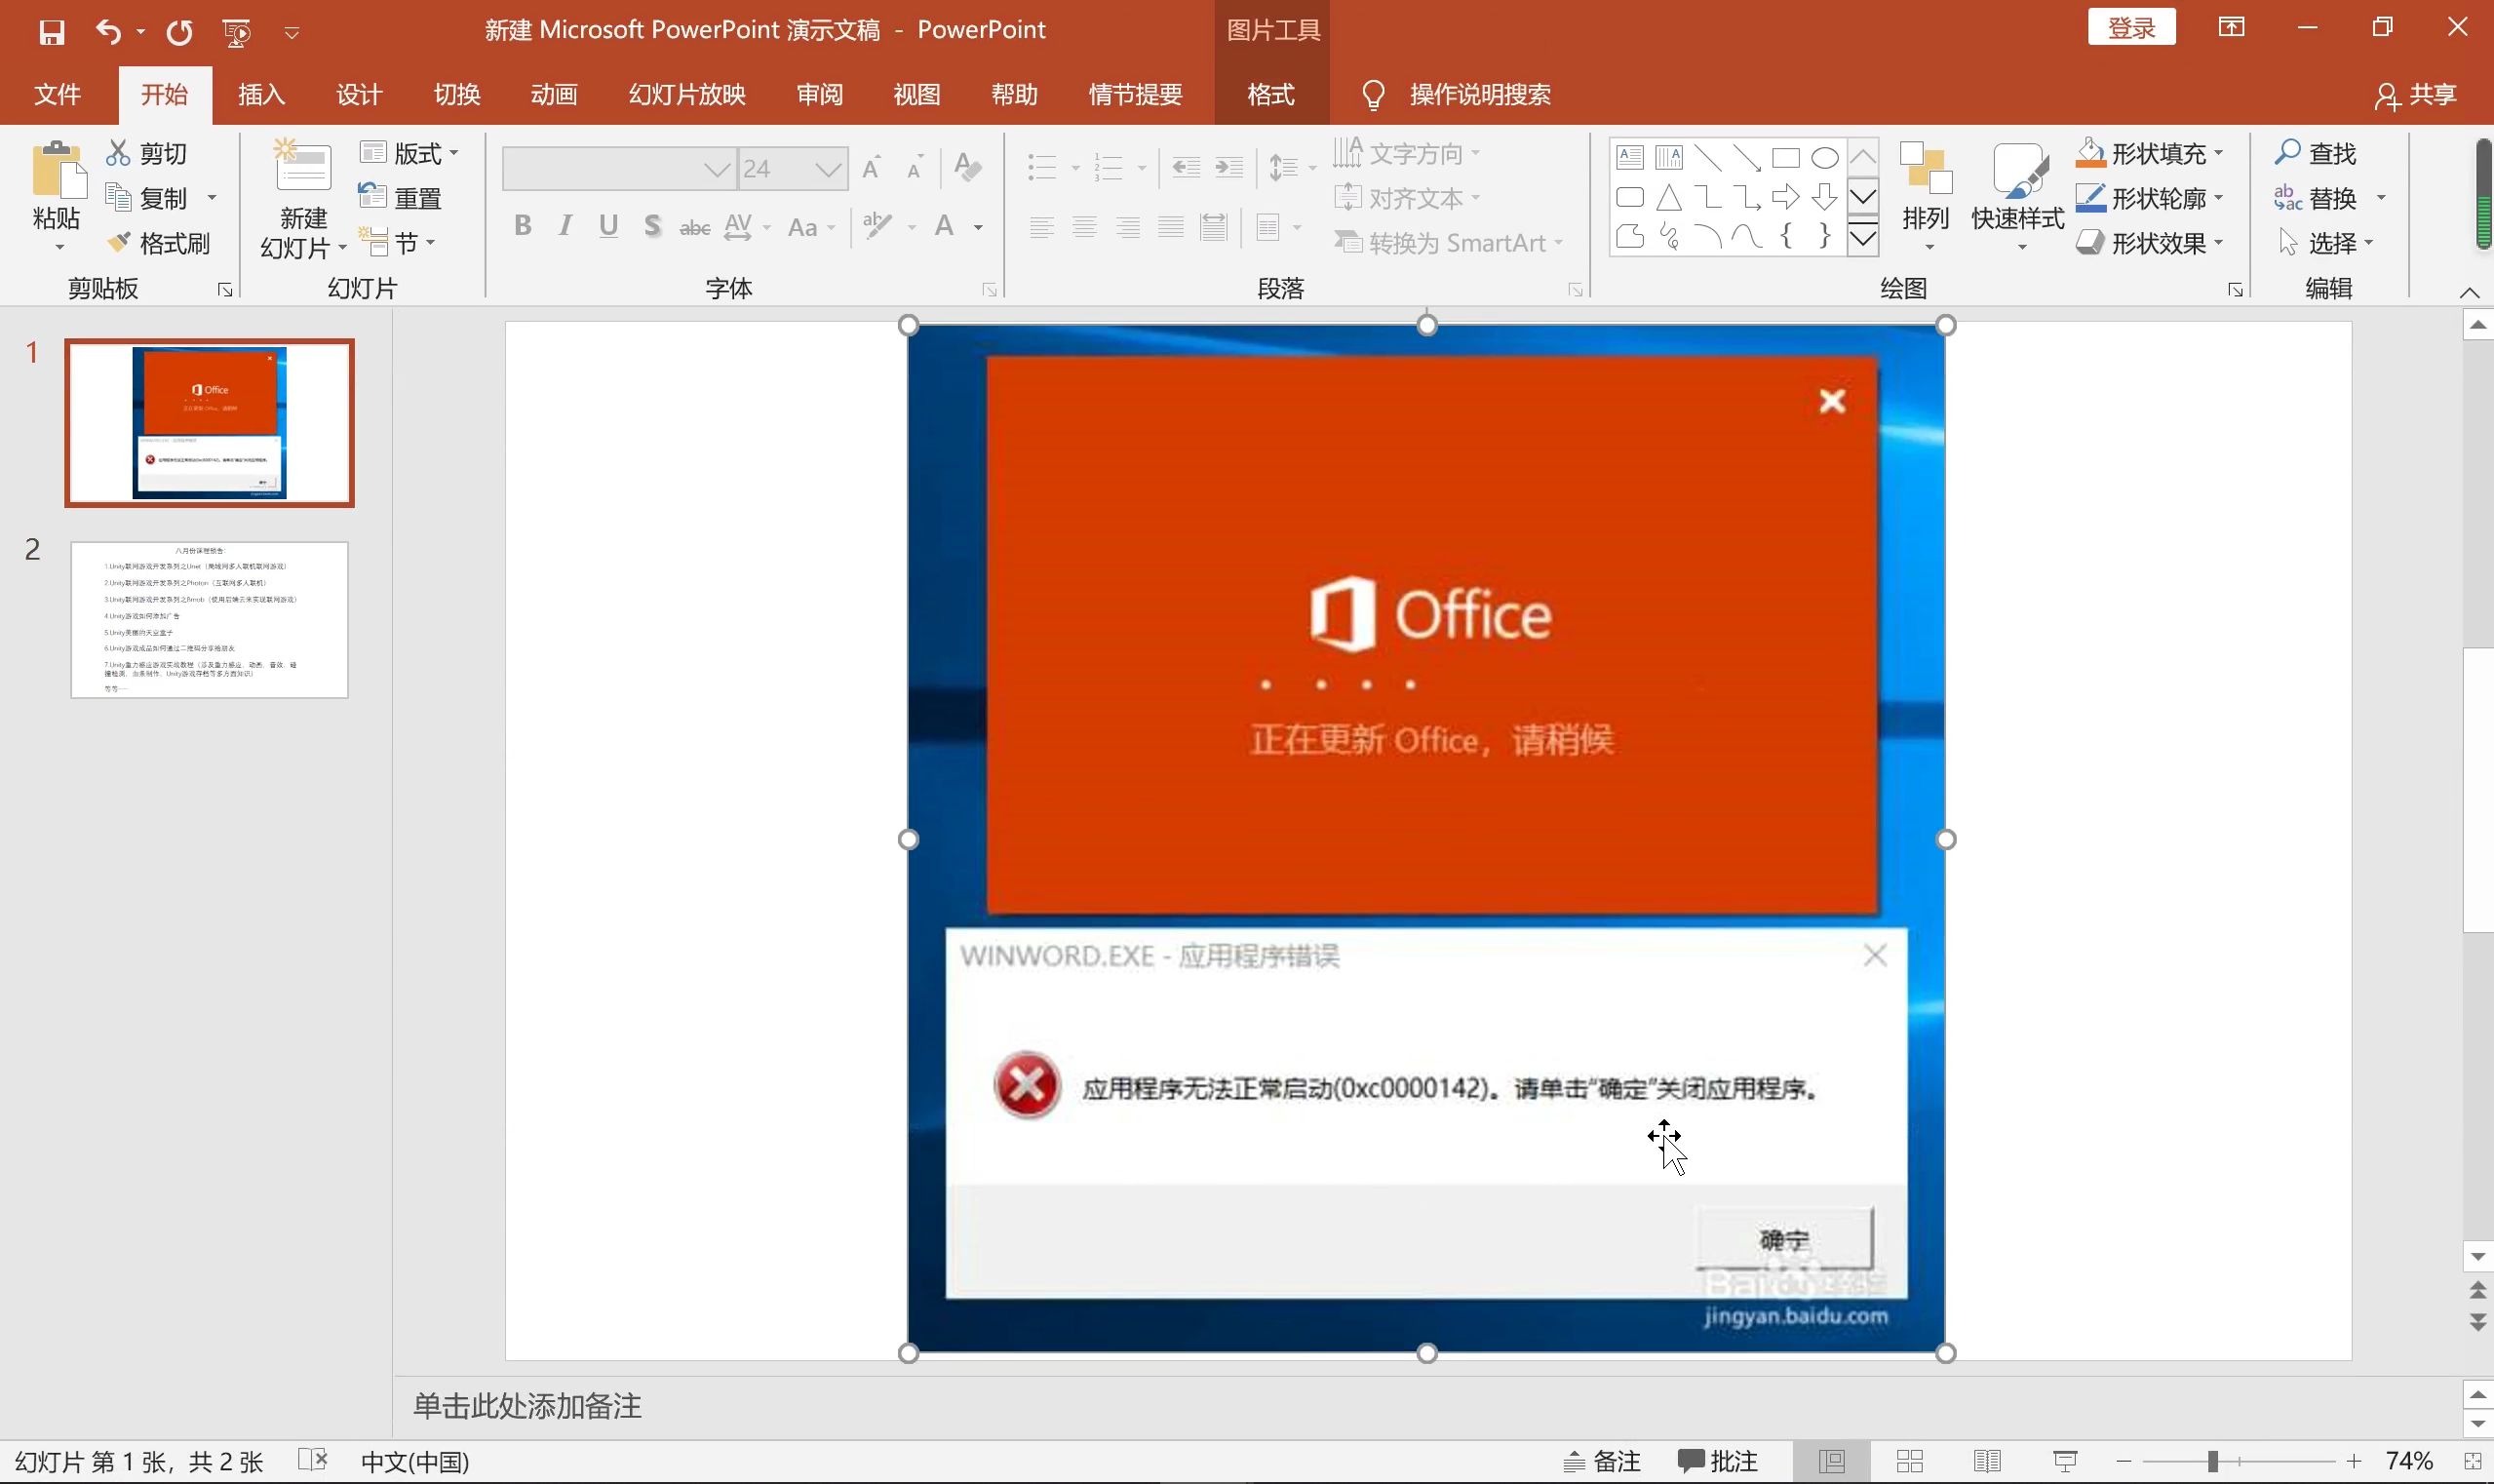The width and height of the screenshot is (2494, 1484).
Task: Select the text box shape in gallery
Action: 1630,157
